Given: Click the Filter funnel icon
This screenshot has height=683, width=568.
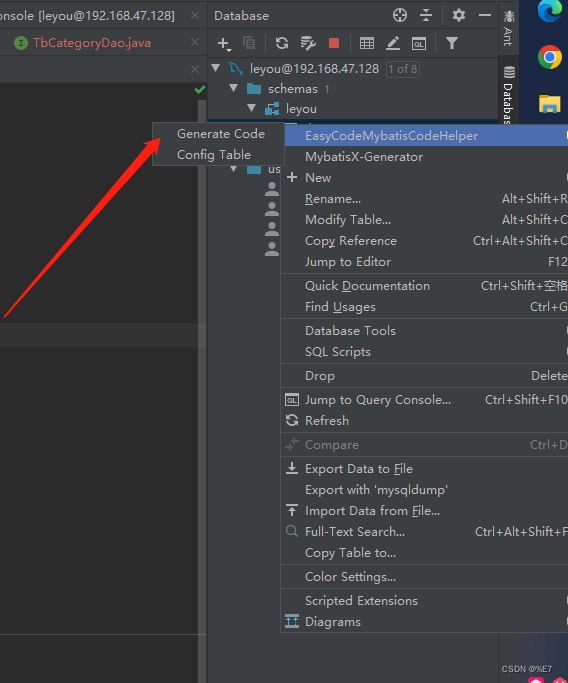Looking at the screenshot, I should click(x=452, y=43).
